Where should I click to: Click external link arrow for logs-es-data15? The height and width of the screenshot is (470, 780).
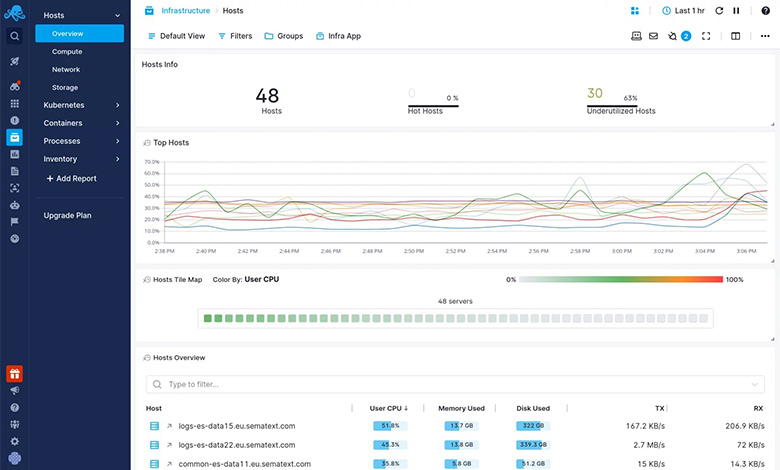tap(169, 426)
